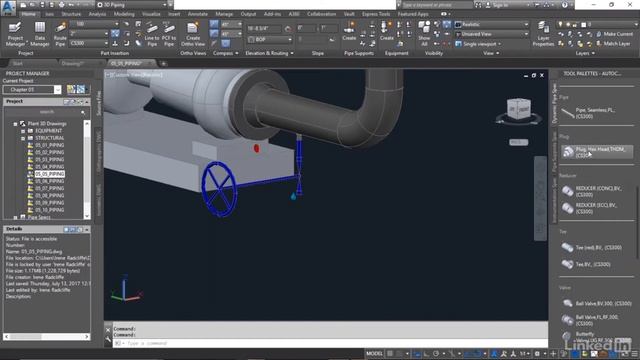The height and width of the screenshot is (360, 640).
Task: Click Create in Pipe Supports panel
Action: click(349, 31)
